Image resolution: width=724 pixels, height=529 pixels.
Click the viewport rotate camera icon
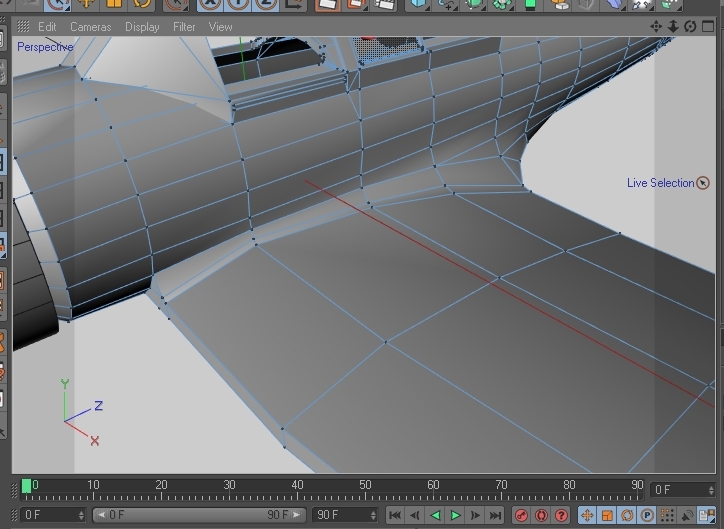coord(688,27)
